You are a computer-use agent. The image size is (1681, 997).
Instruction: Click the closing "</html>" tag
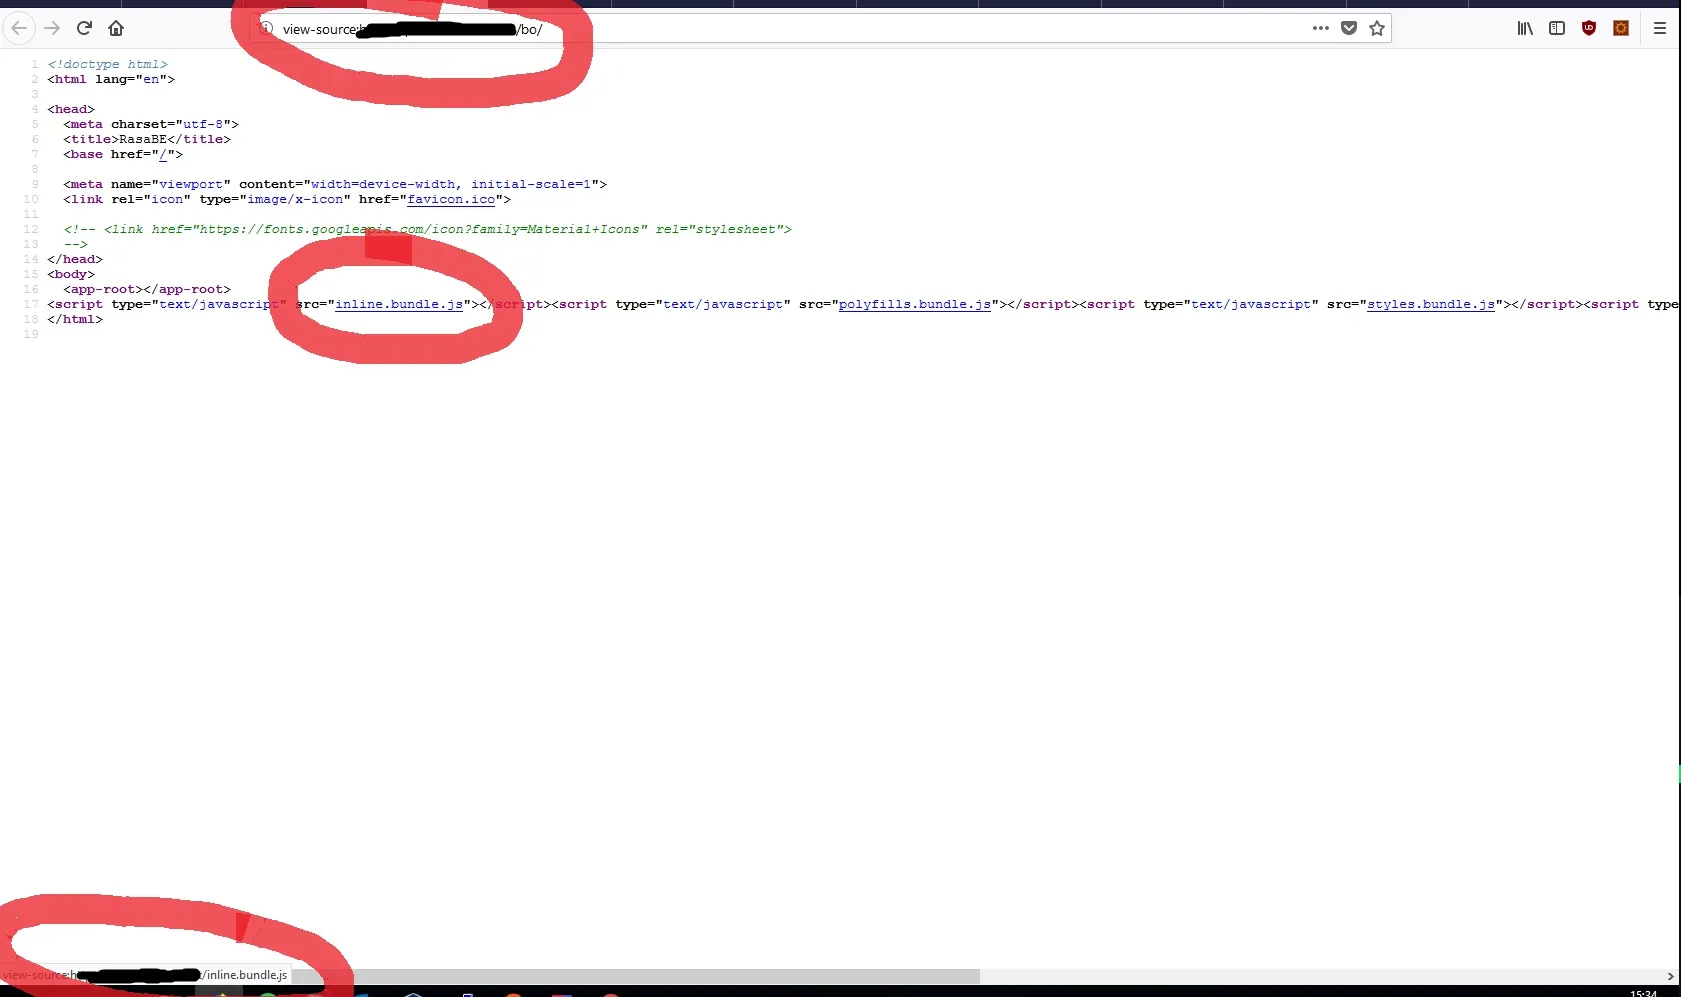(75, 319)
